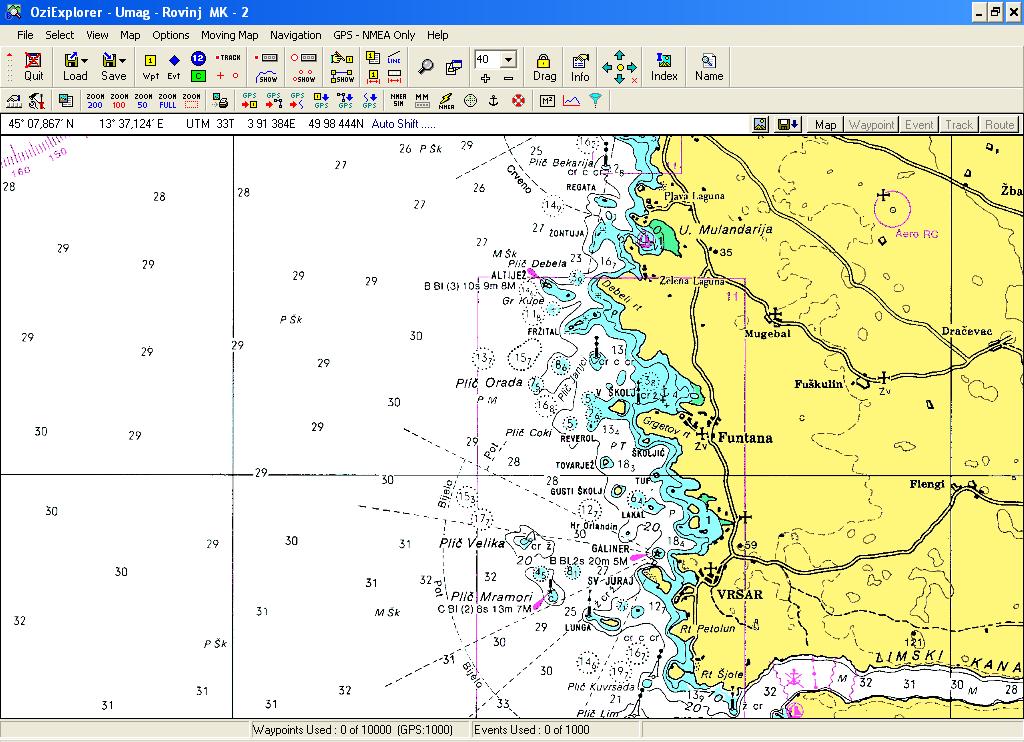Expand the Save dropdown arrow

123,61
